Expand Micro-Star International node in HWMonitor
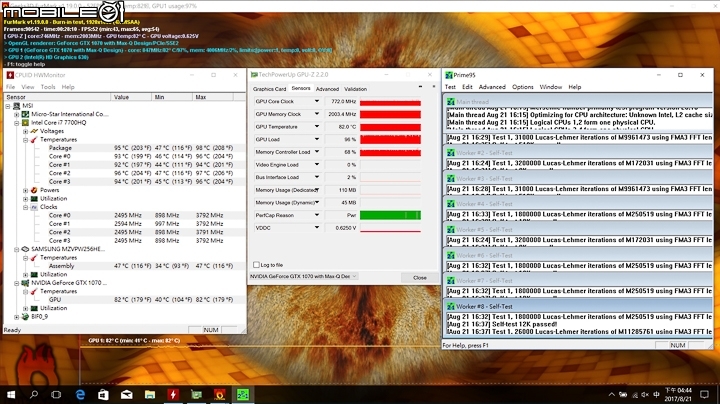This screenshot has width=720, height=404. (17, 114)
